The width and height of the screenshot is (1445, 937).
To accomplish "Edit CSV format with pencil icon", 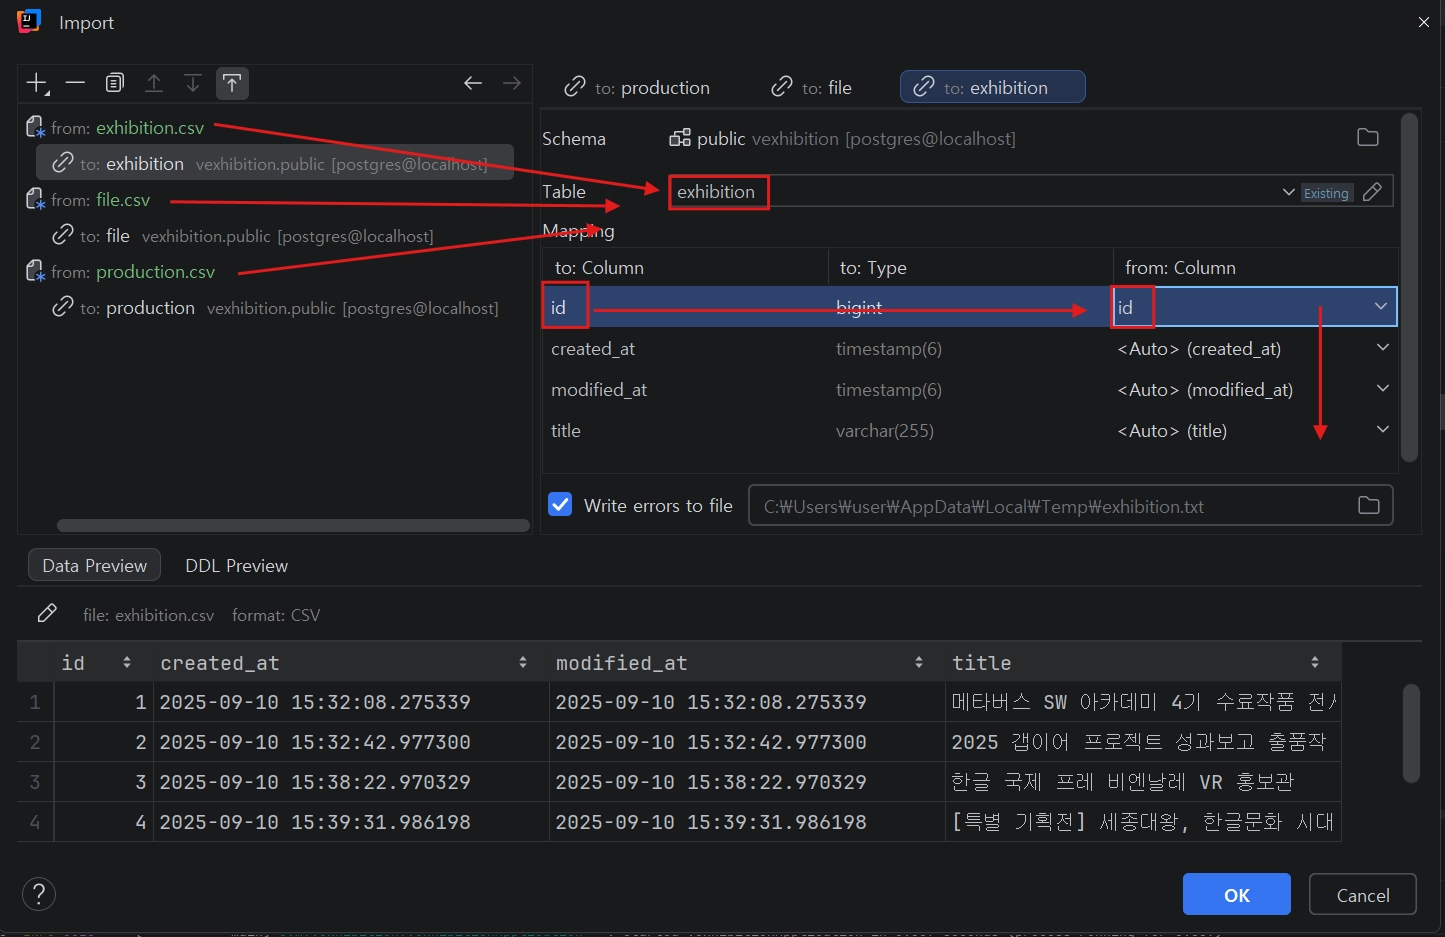I will tap(47, 614).
